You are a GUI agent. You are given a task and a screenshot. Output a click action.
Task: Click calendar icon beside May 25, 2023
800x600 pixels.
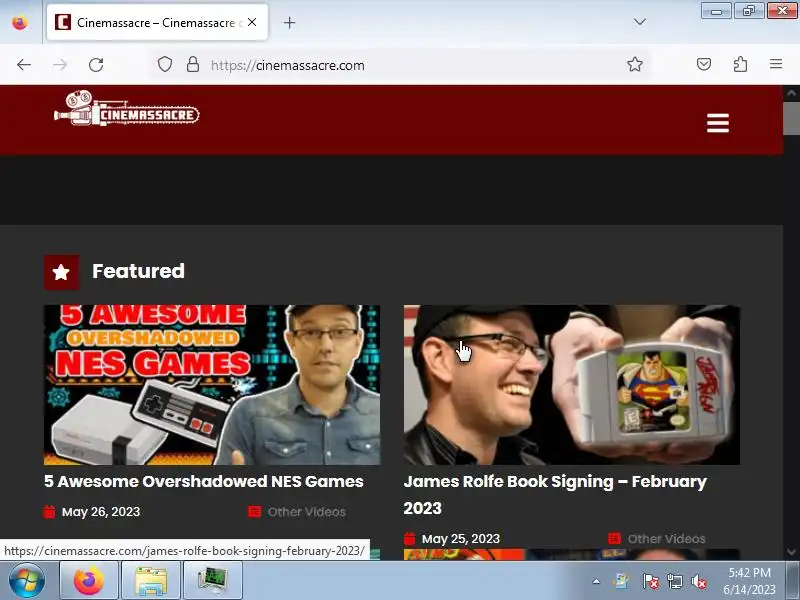(x=409, y=538)
